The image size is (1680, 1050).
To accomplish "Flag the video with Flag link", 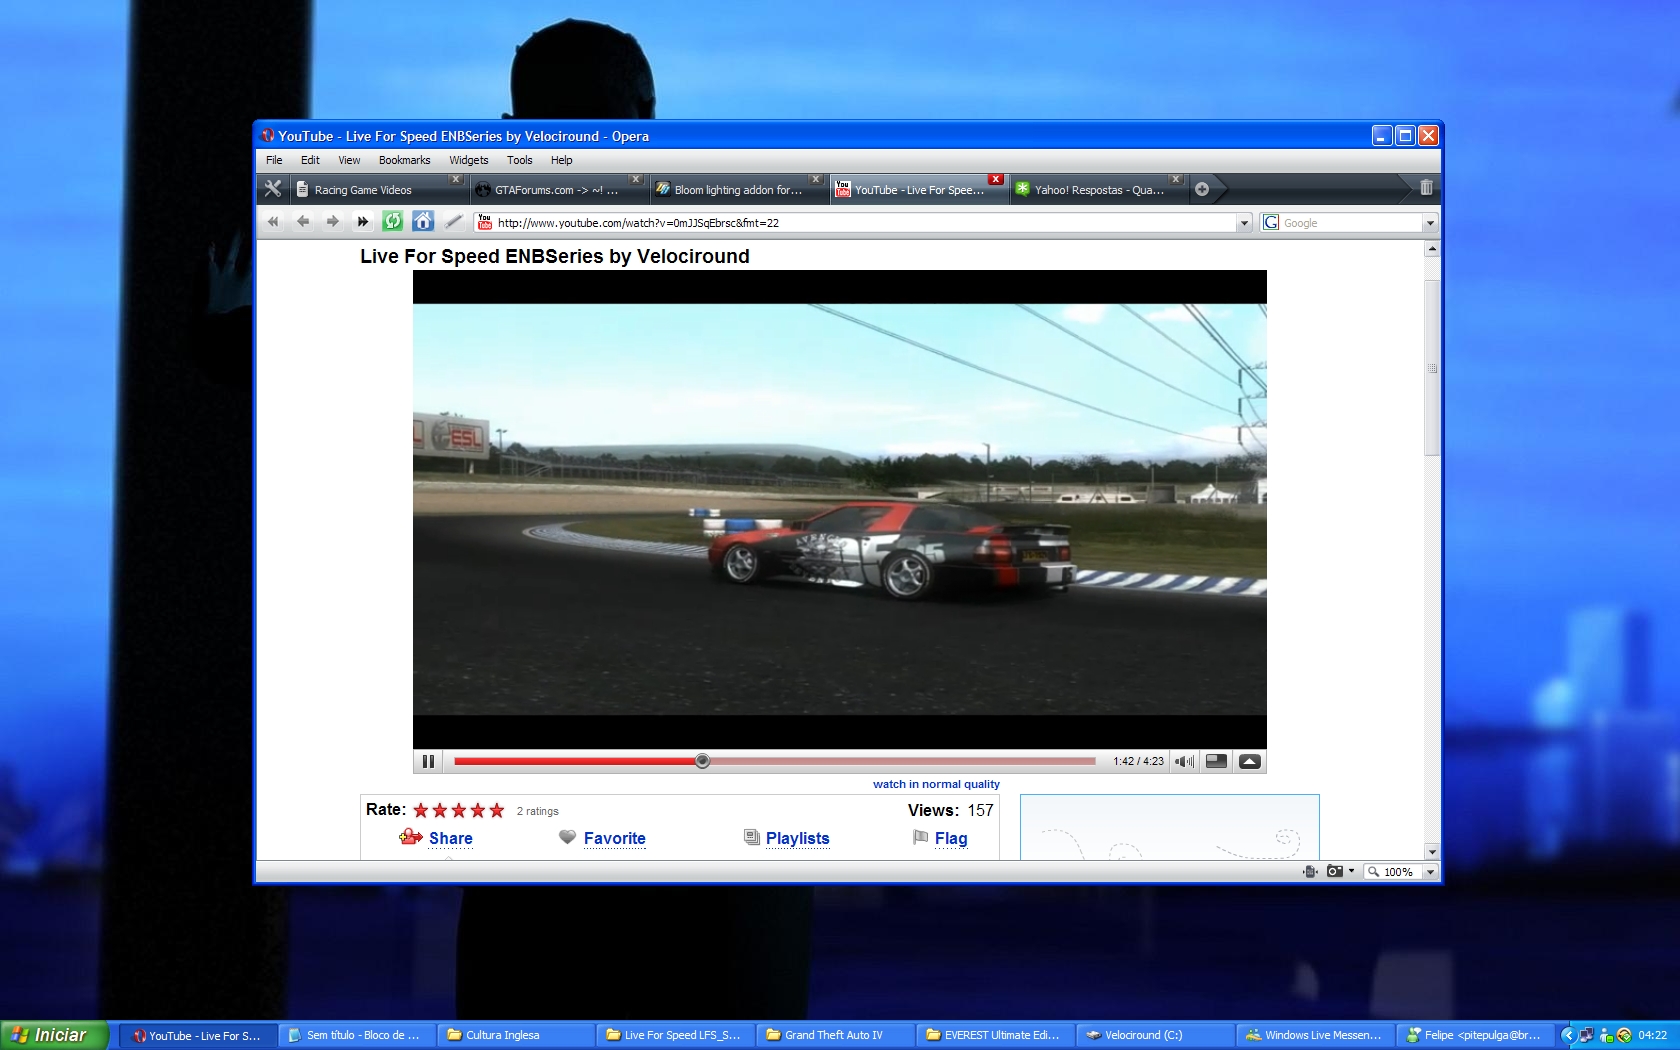I will click(x=951, y=839).
